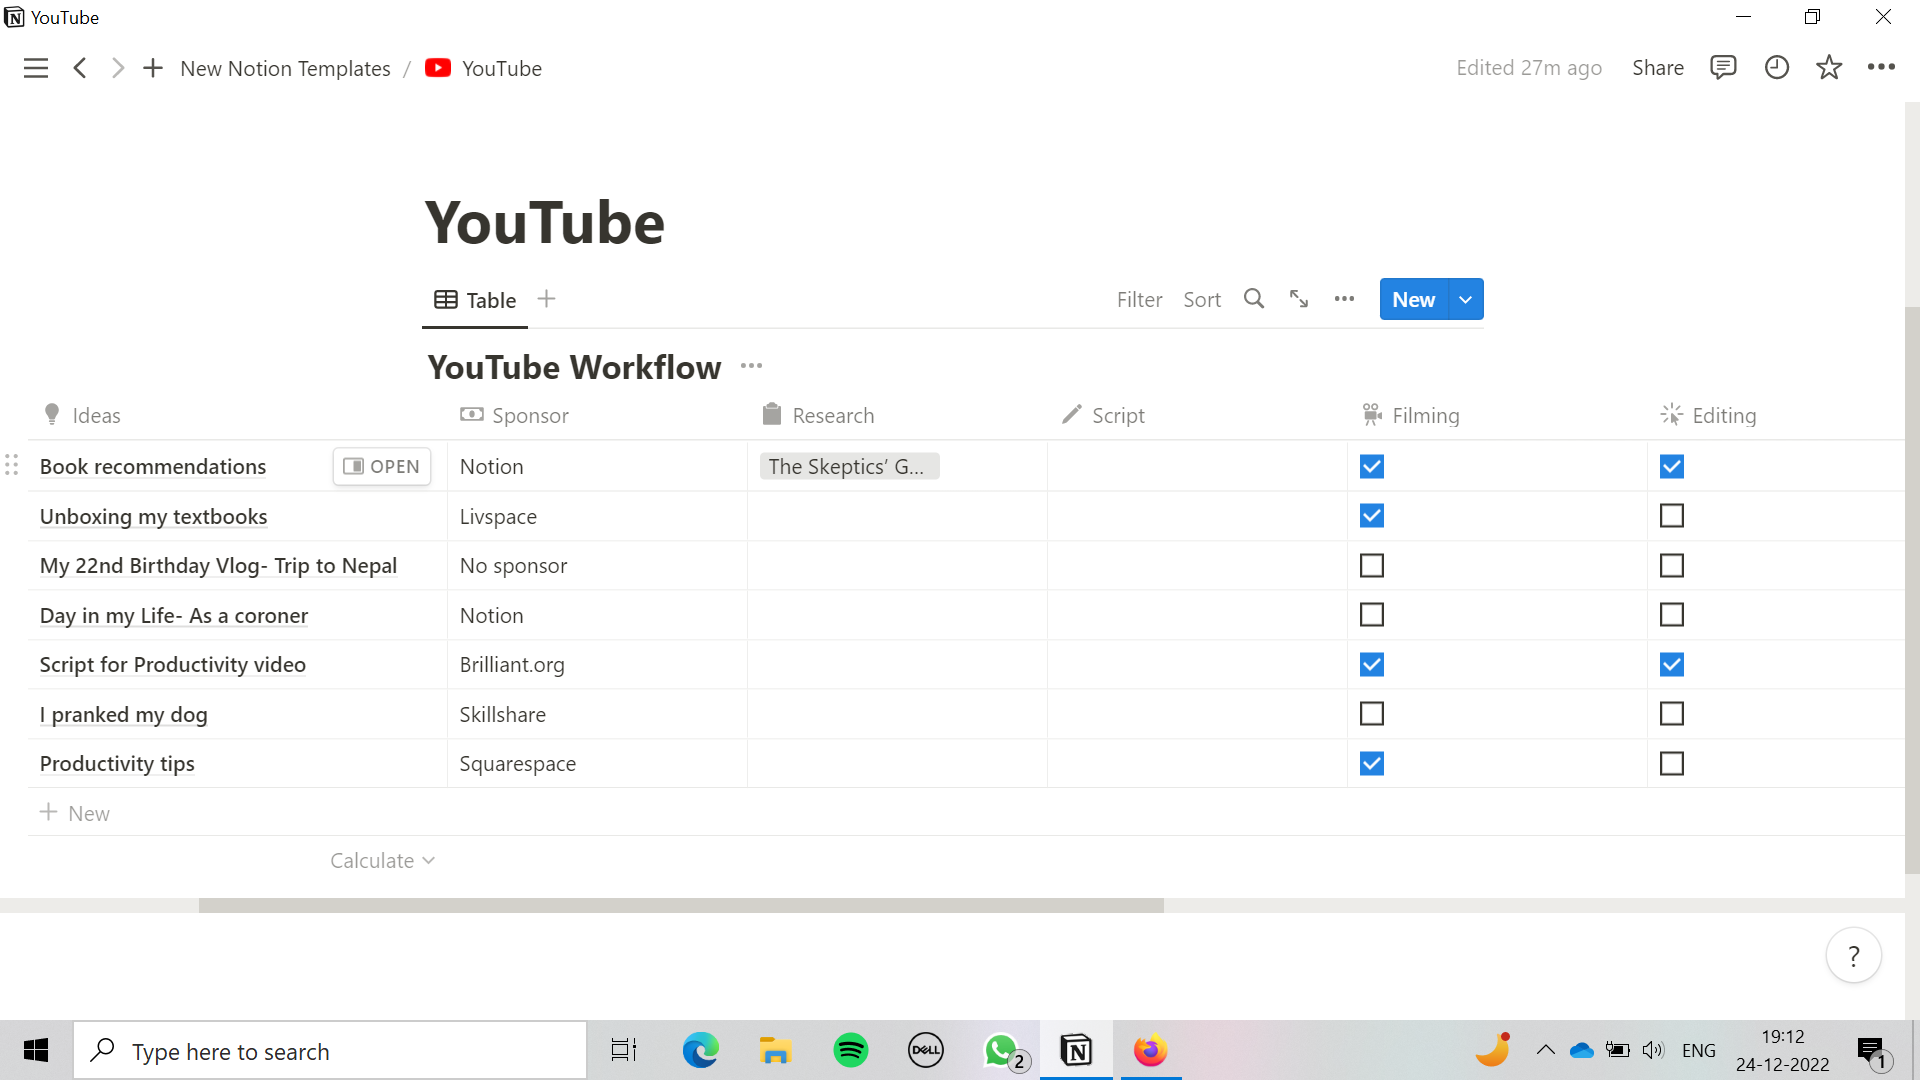1920x1080 pixels.
Task: Open the table options ellipsis icon
Action: (1343, 299)
